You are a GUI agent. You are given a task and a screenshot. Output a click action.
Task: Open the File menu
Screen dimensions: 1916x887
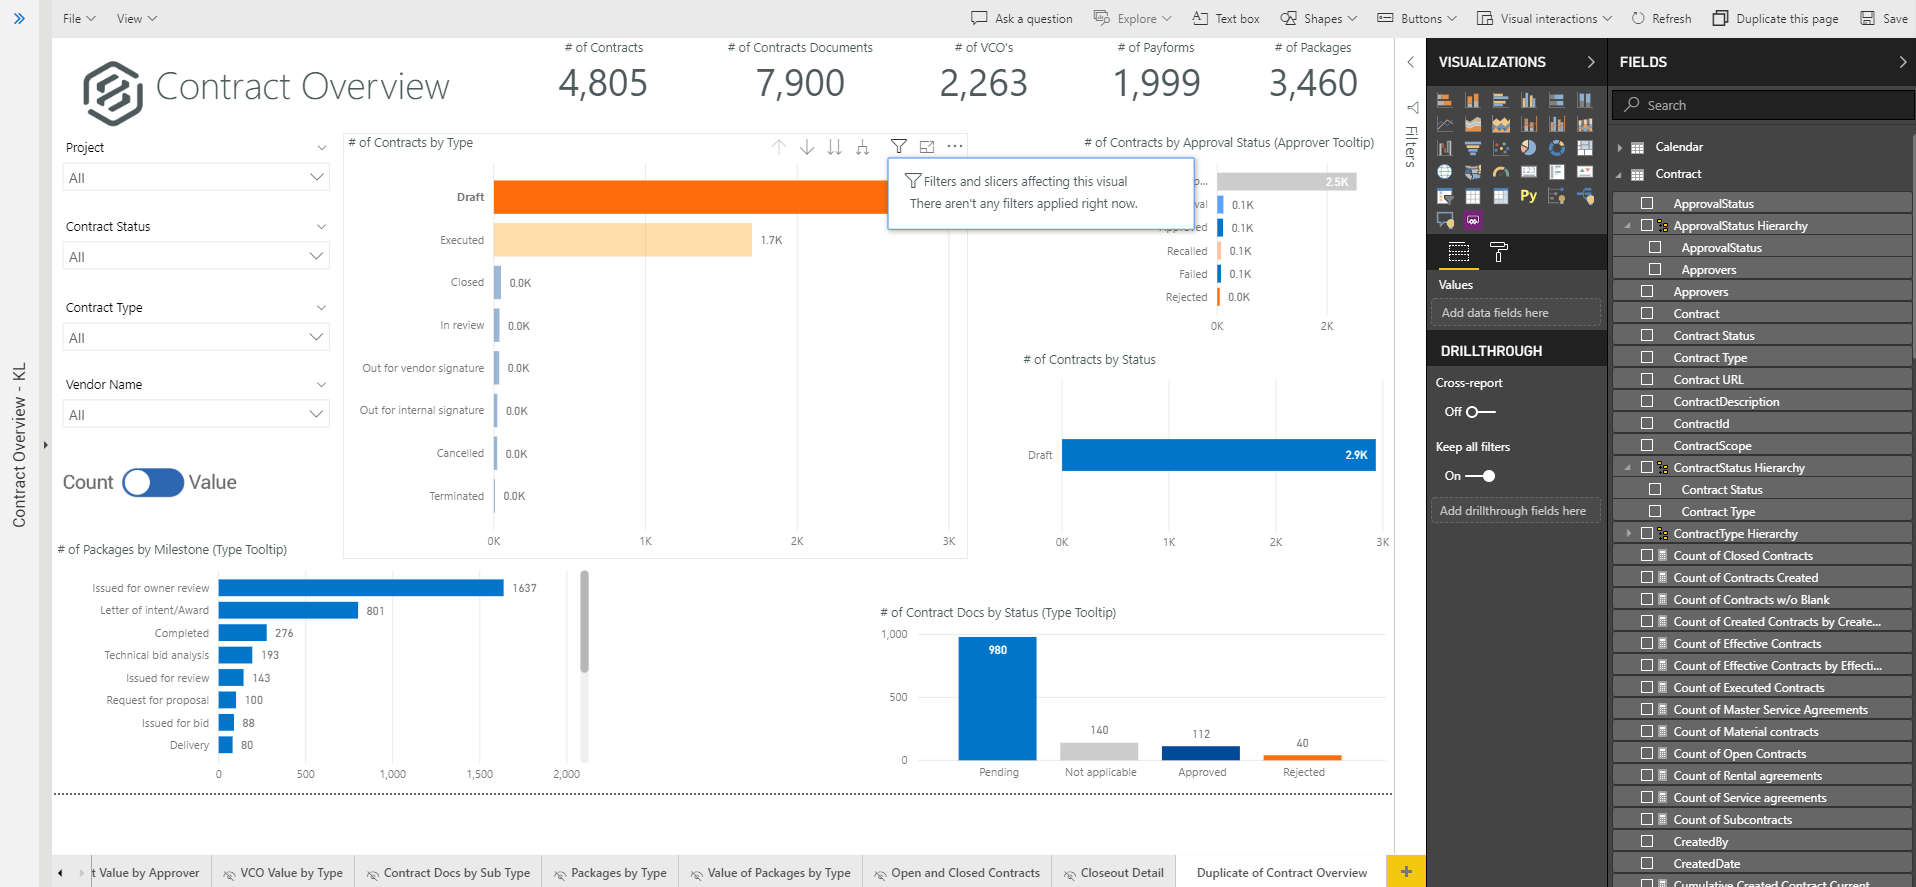click(x=79, y=18)
